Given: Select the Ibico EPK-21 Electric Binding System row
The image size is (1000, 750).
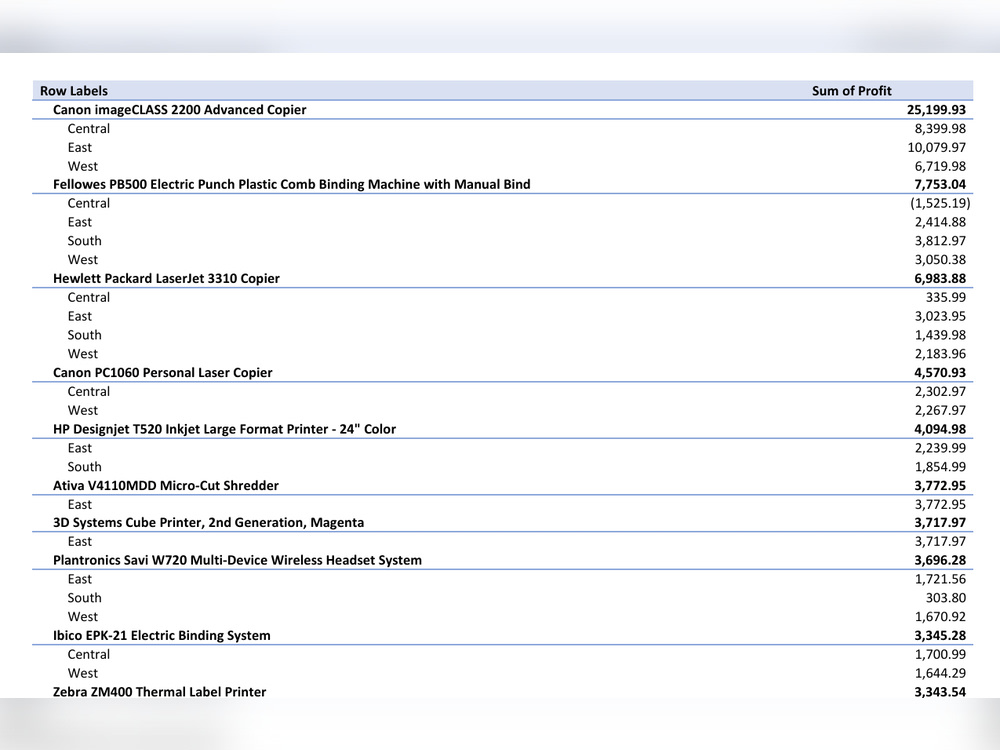Looking at the screenshot, I should pos(503,636).
